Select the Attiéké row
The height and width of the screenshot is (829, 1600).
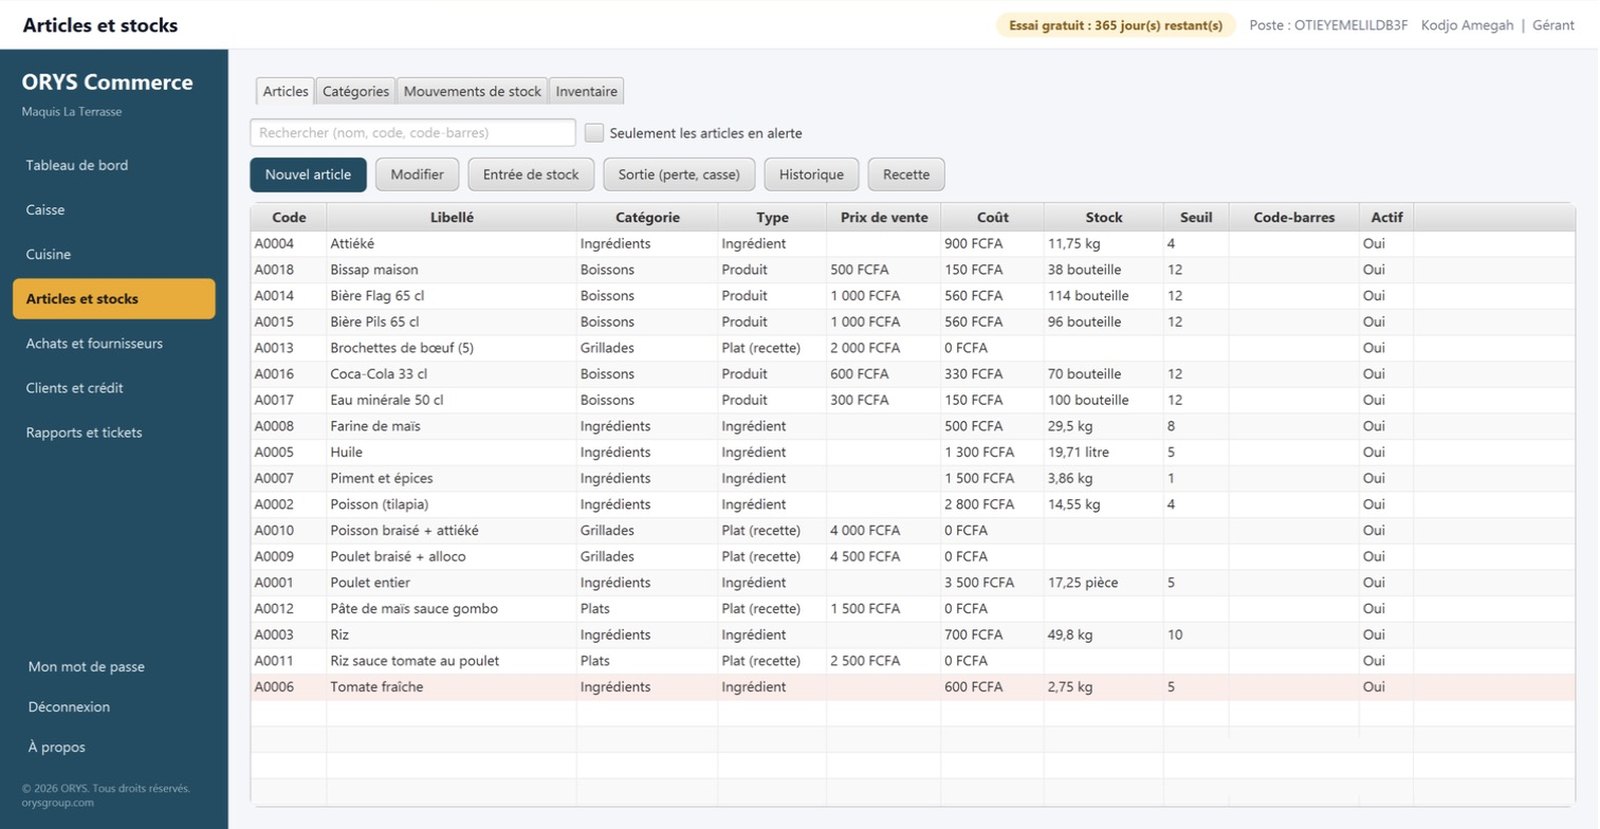tap(912, 244)
